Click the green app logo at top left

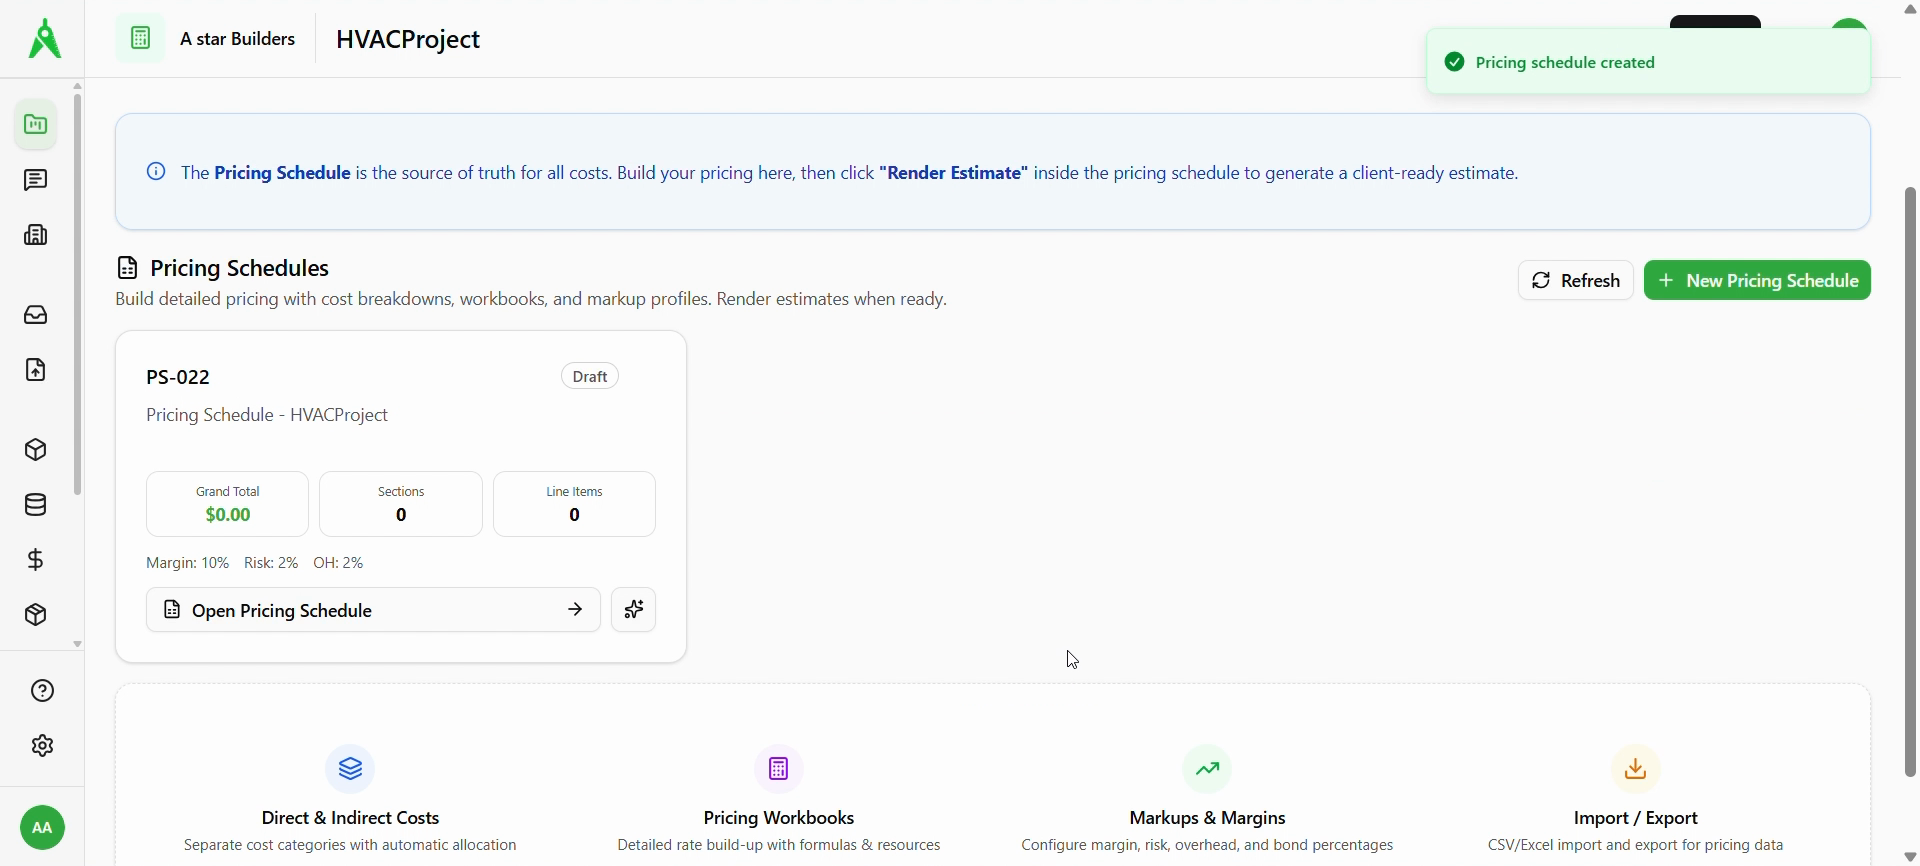click(44, 39)
